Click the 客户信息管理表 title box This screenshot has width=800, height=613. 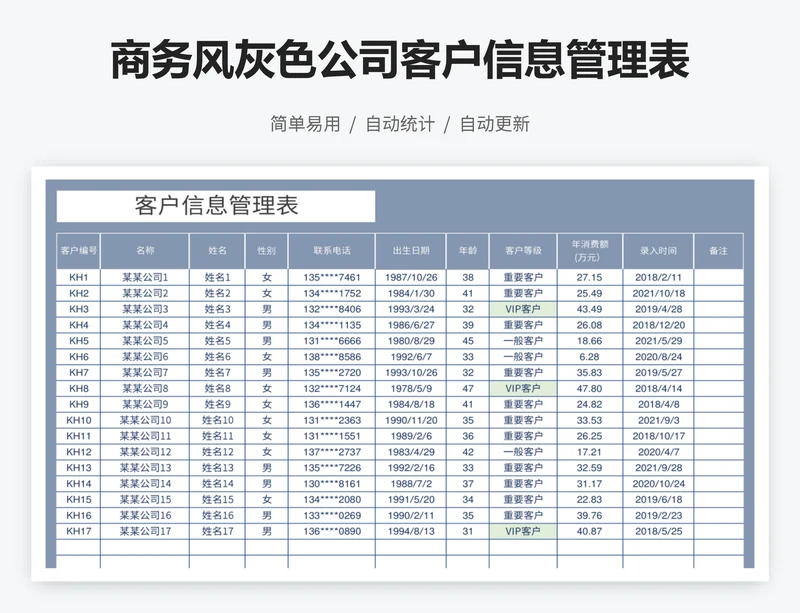[216, 206]
